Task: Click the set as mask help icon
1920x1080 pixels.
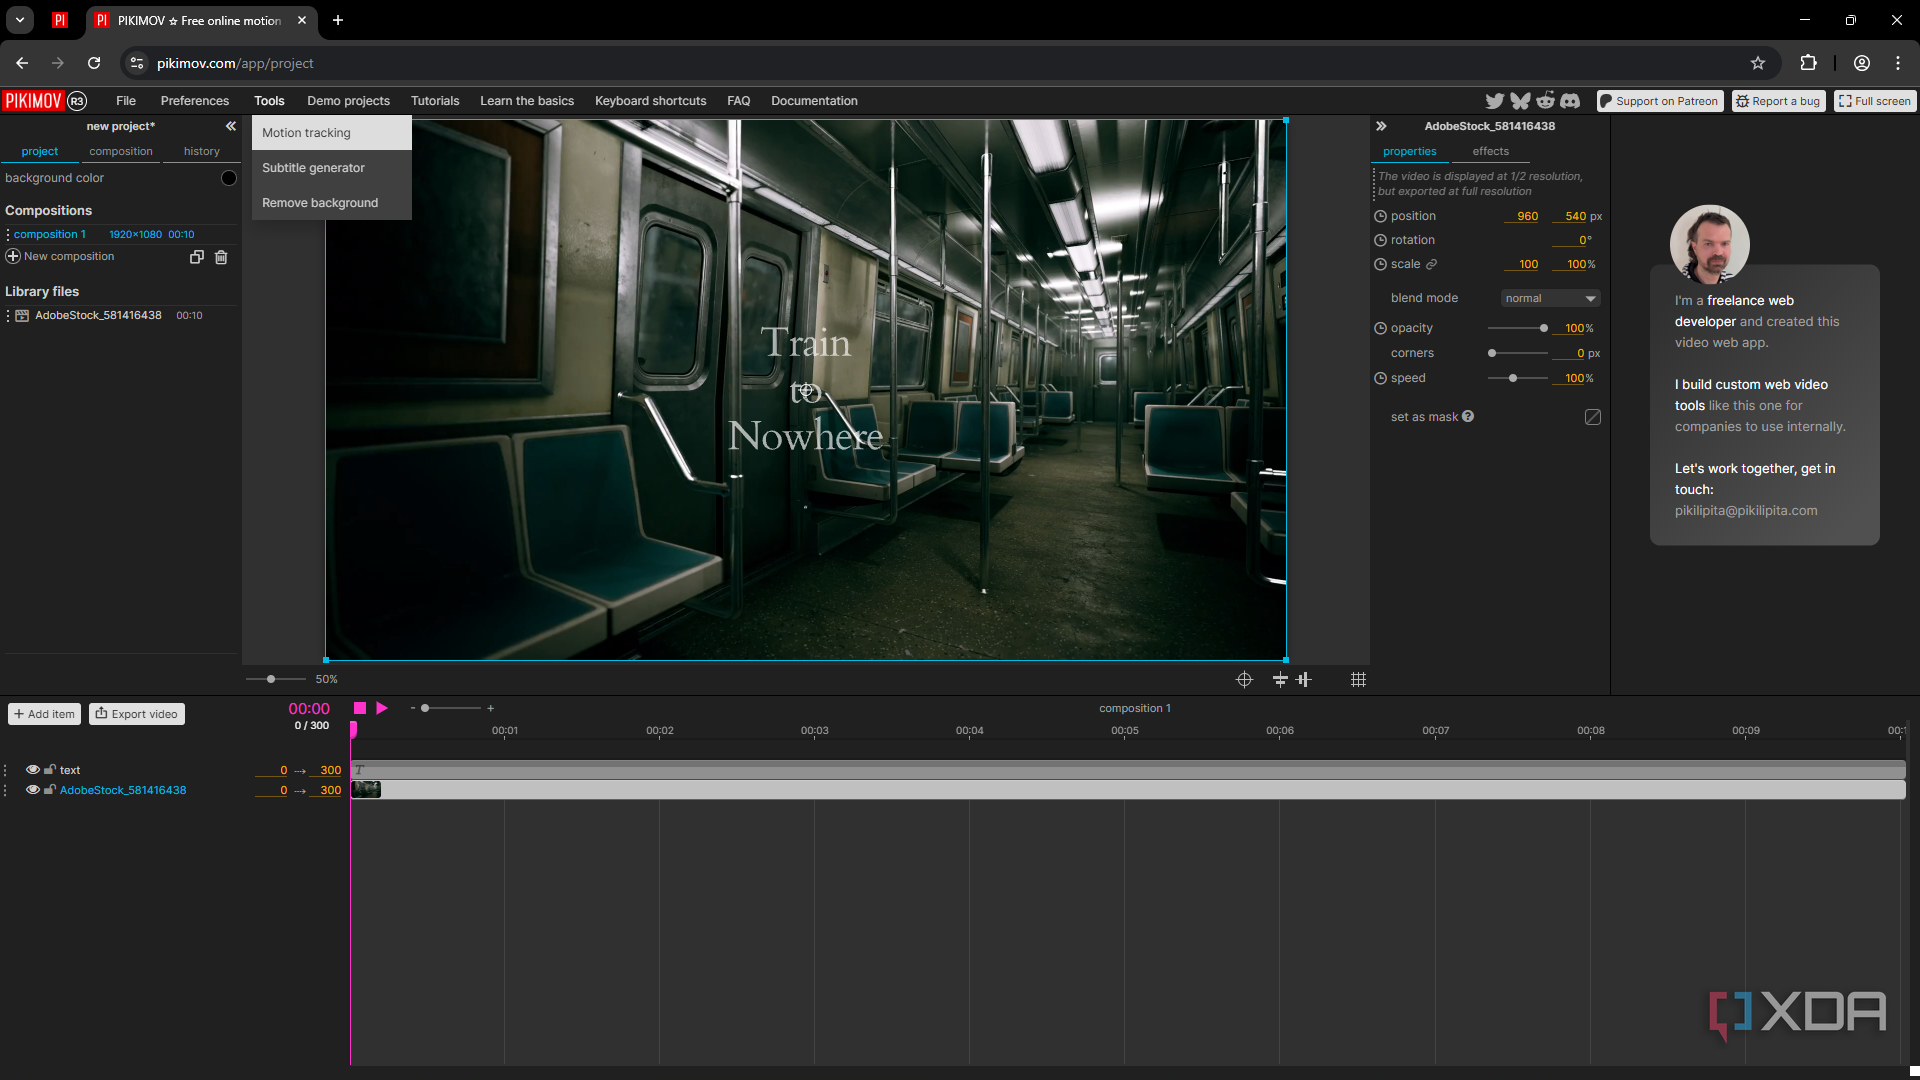Action: coord(1468,417)
